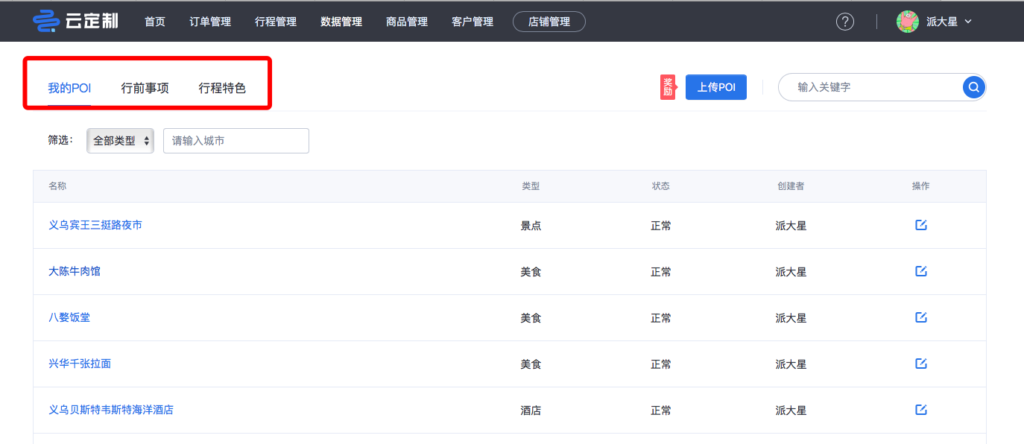Viewport: 1024px width, 444px height.
Task: Click the 状态 column header
Action: [x=660, y=186]
